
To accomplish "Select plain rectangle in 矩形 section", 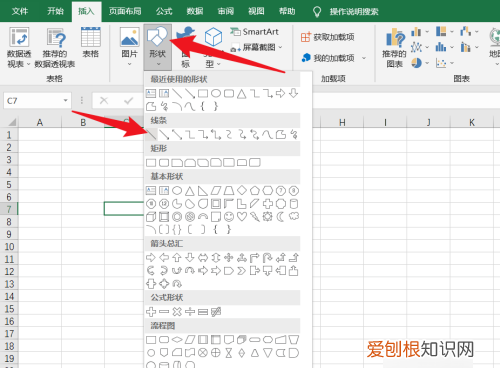I will point(151,163).
